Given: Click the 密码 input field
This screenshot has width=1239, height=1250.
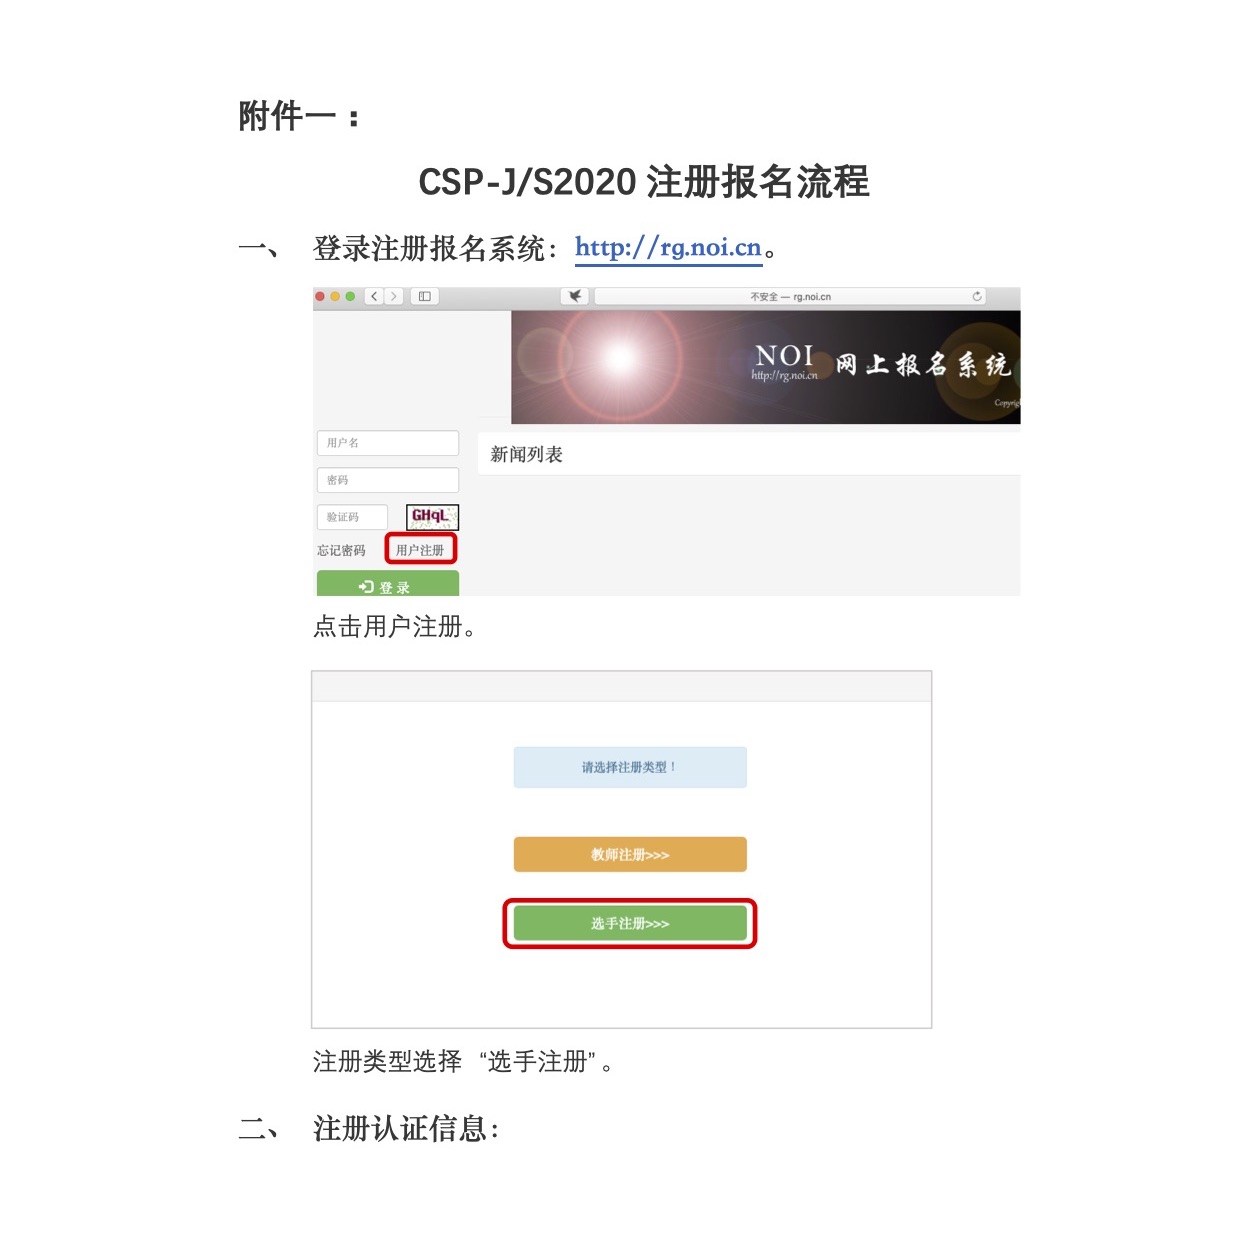Looking at the screenshot, I should (x=388, y=480).
